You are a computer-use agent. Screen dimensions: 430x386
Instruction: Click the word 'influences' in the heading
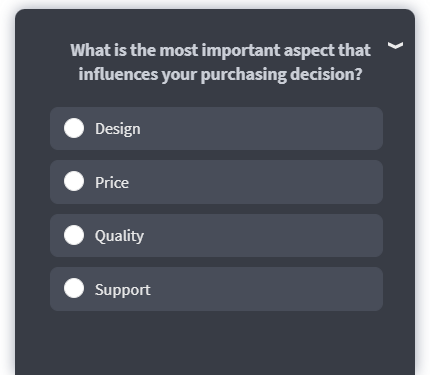[x=118, y=74]
